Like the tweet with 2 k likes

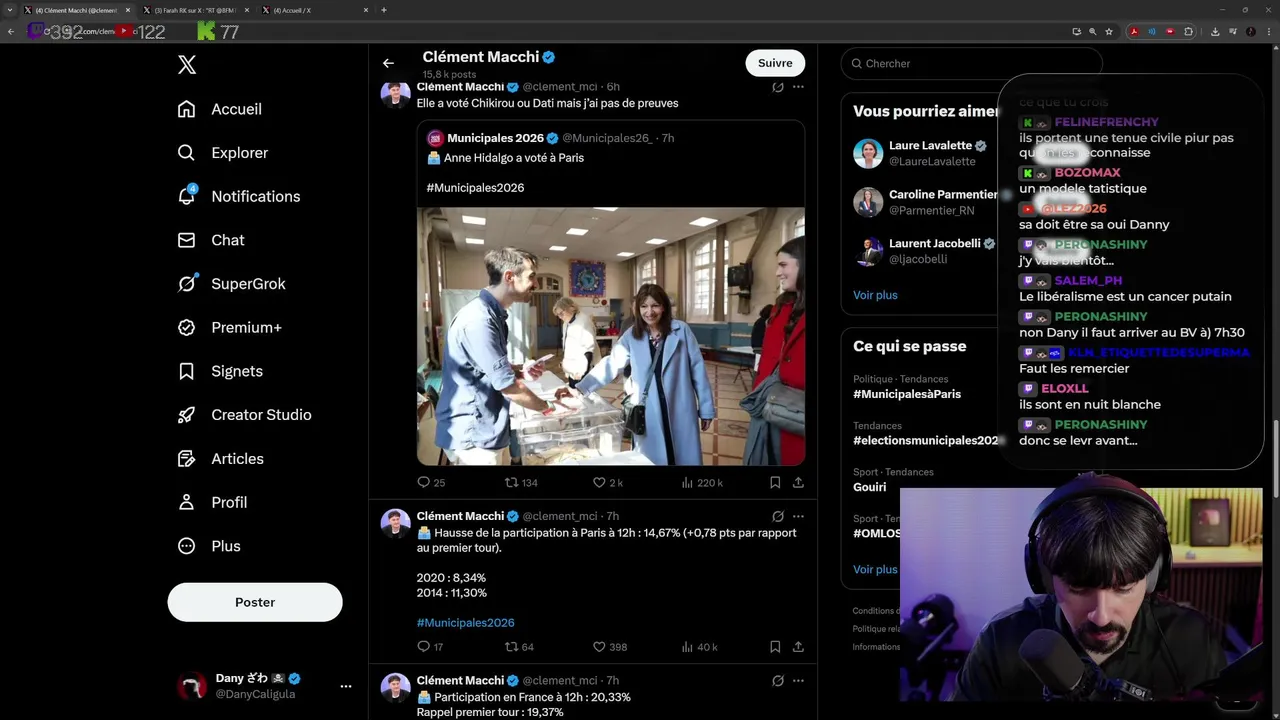point(608,482)
